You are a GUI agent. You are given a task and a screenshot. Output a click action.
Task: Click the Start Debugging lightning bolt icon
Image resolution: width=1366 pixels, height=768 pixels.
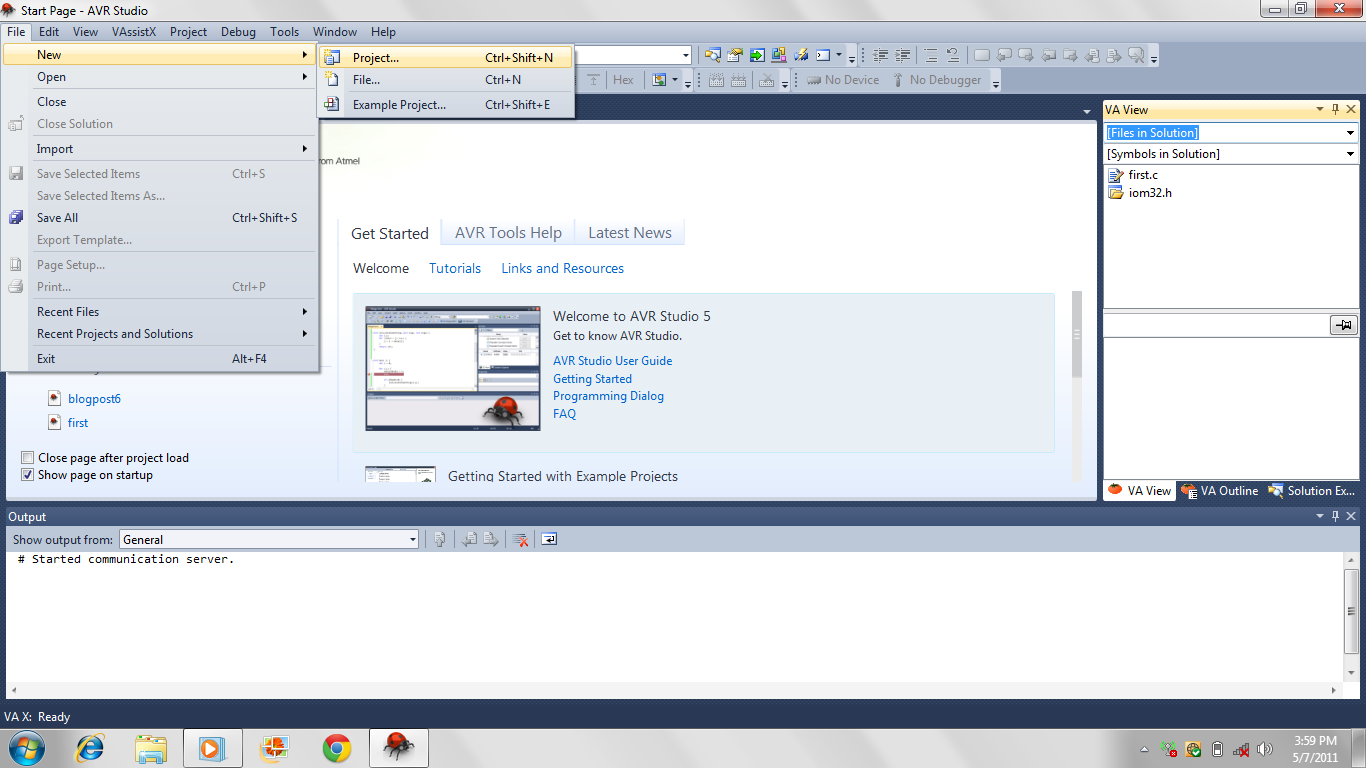coord(803,54)
